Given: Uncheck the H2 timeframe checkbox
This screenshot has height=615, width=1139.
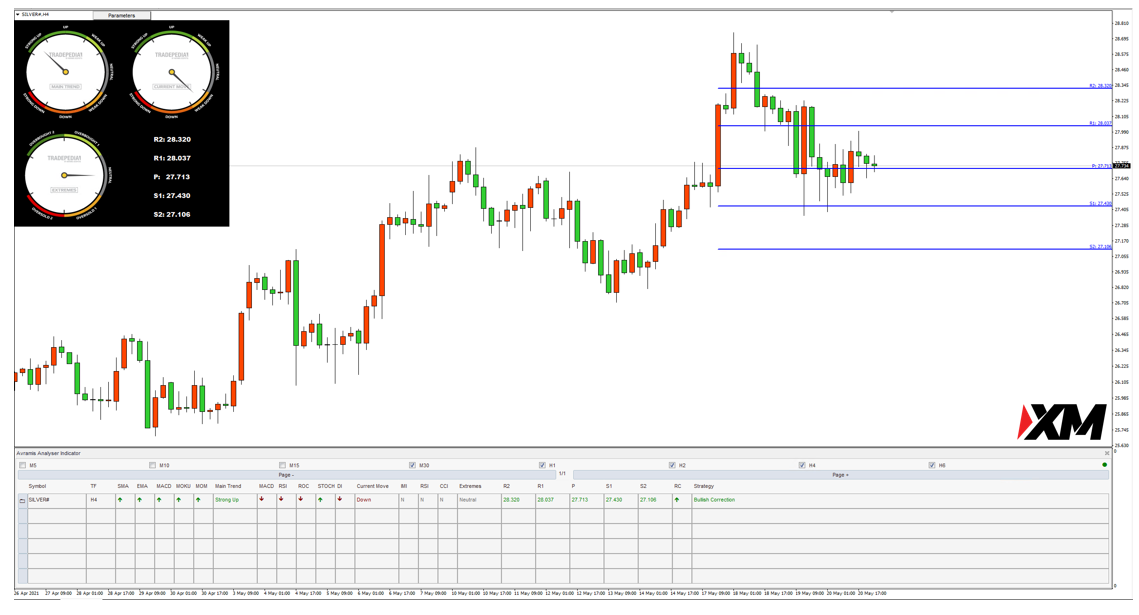Looking at the screenshot, I should click(673, 465).
